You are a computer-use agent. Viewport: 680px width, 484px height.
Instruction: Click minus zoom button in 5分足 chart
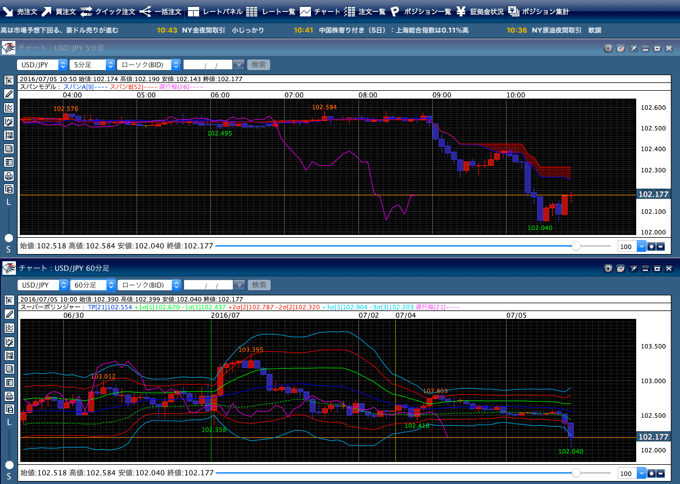[660, 246]
